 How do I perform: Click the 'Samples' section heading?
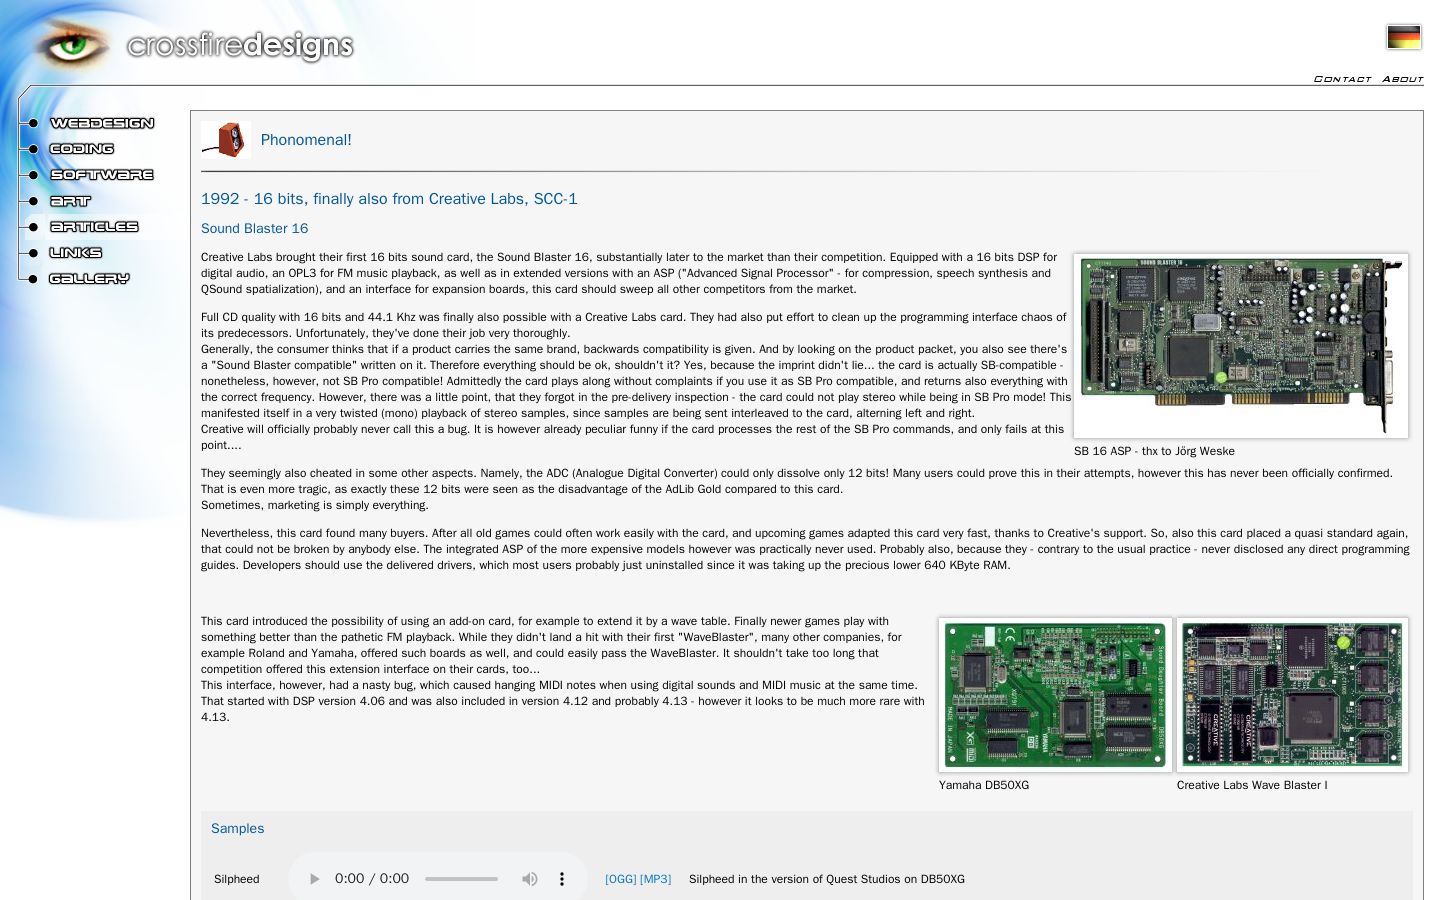(x=238, y=829)
